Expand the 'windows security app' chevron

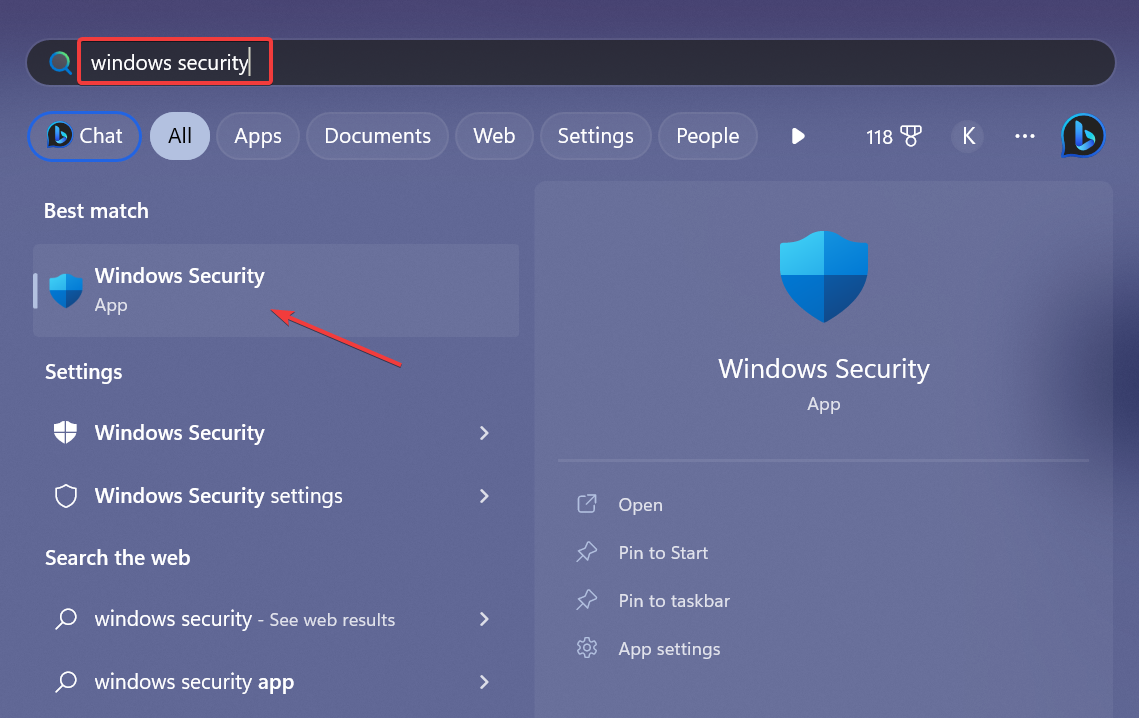(x=485, y=682)
